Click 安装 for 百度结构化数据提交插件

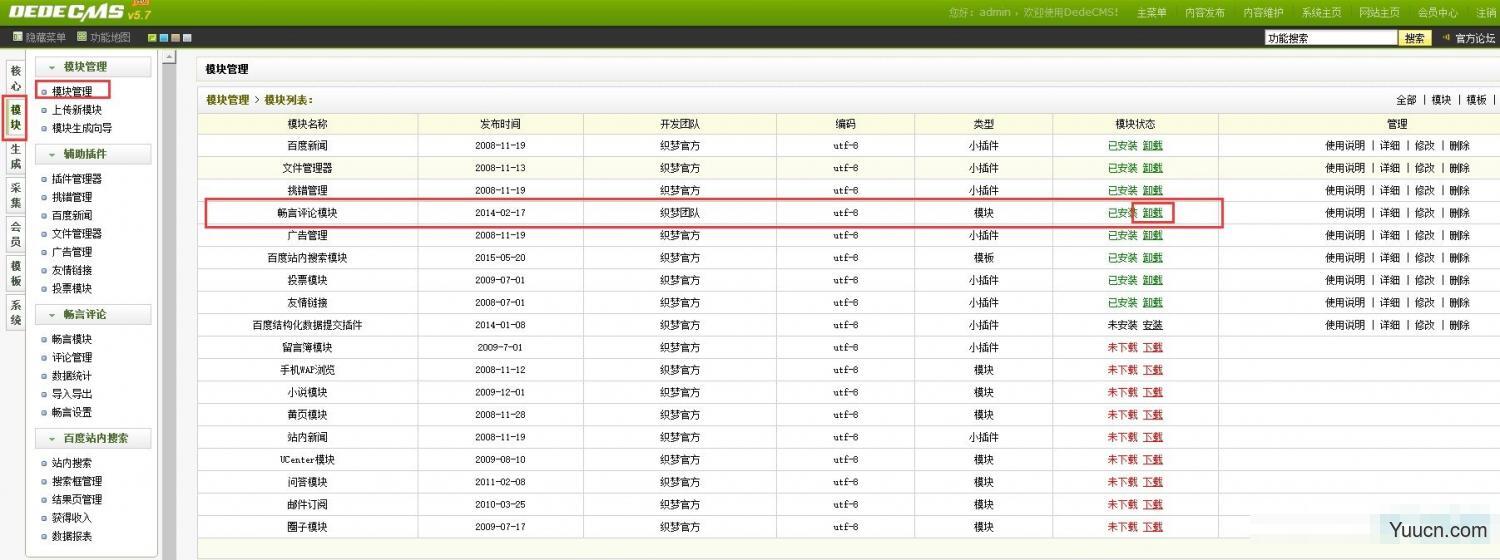point(1153,325)
